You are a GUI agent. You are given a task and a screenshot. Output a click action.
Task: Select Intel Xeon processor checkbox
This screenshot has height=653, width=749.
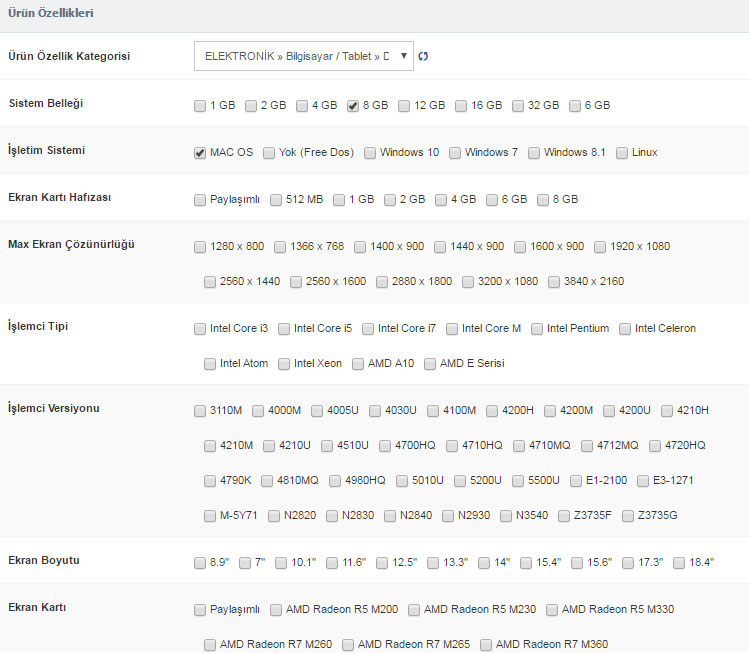pyautogui.click(x=284, y=364)
